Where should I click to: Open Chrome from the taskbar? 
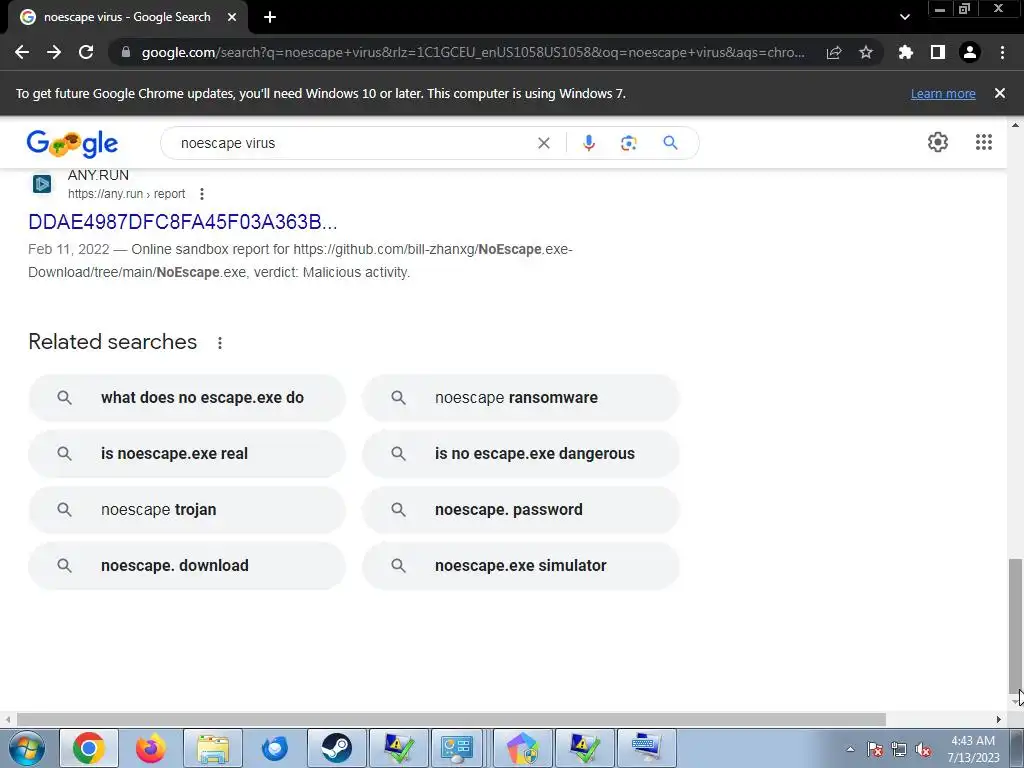pyautogui.click(x=89, y=748)
